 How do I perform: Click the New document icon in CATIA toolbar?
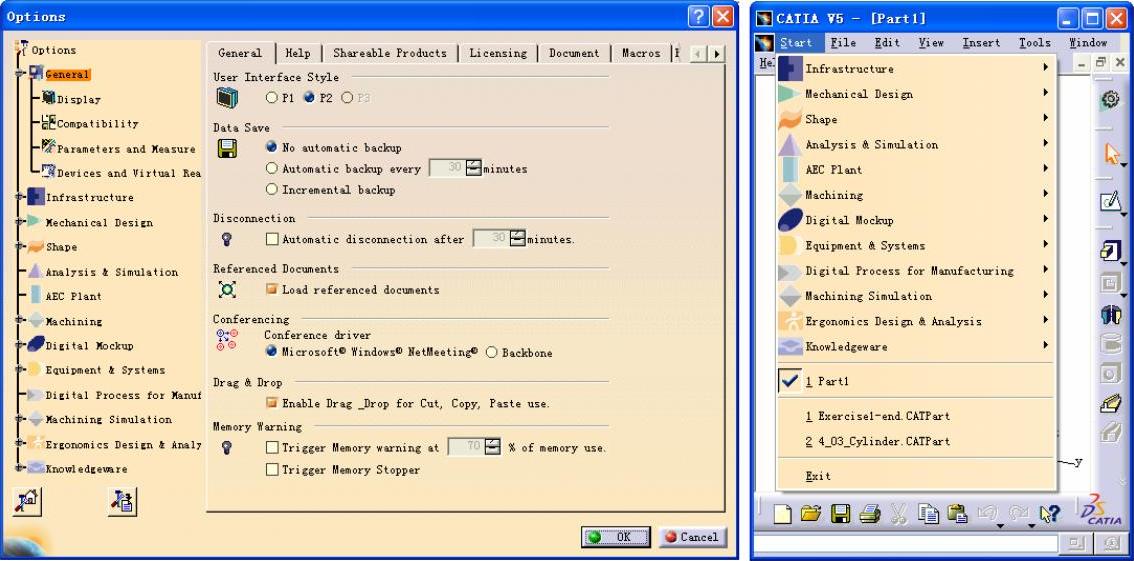coord(783,514)
